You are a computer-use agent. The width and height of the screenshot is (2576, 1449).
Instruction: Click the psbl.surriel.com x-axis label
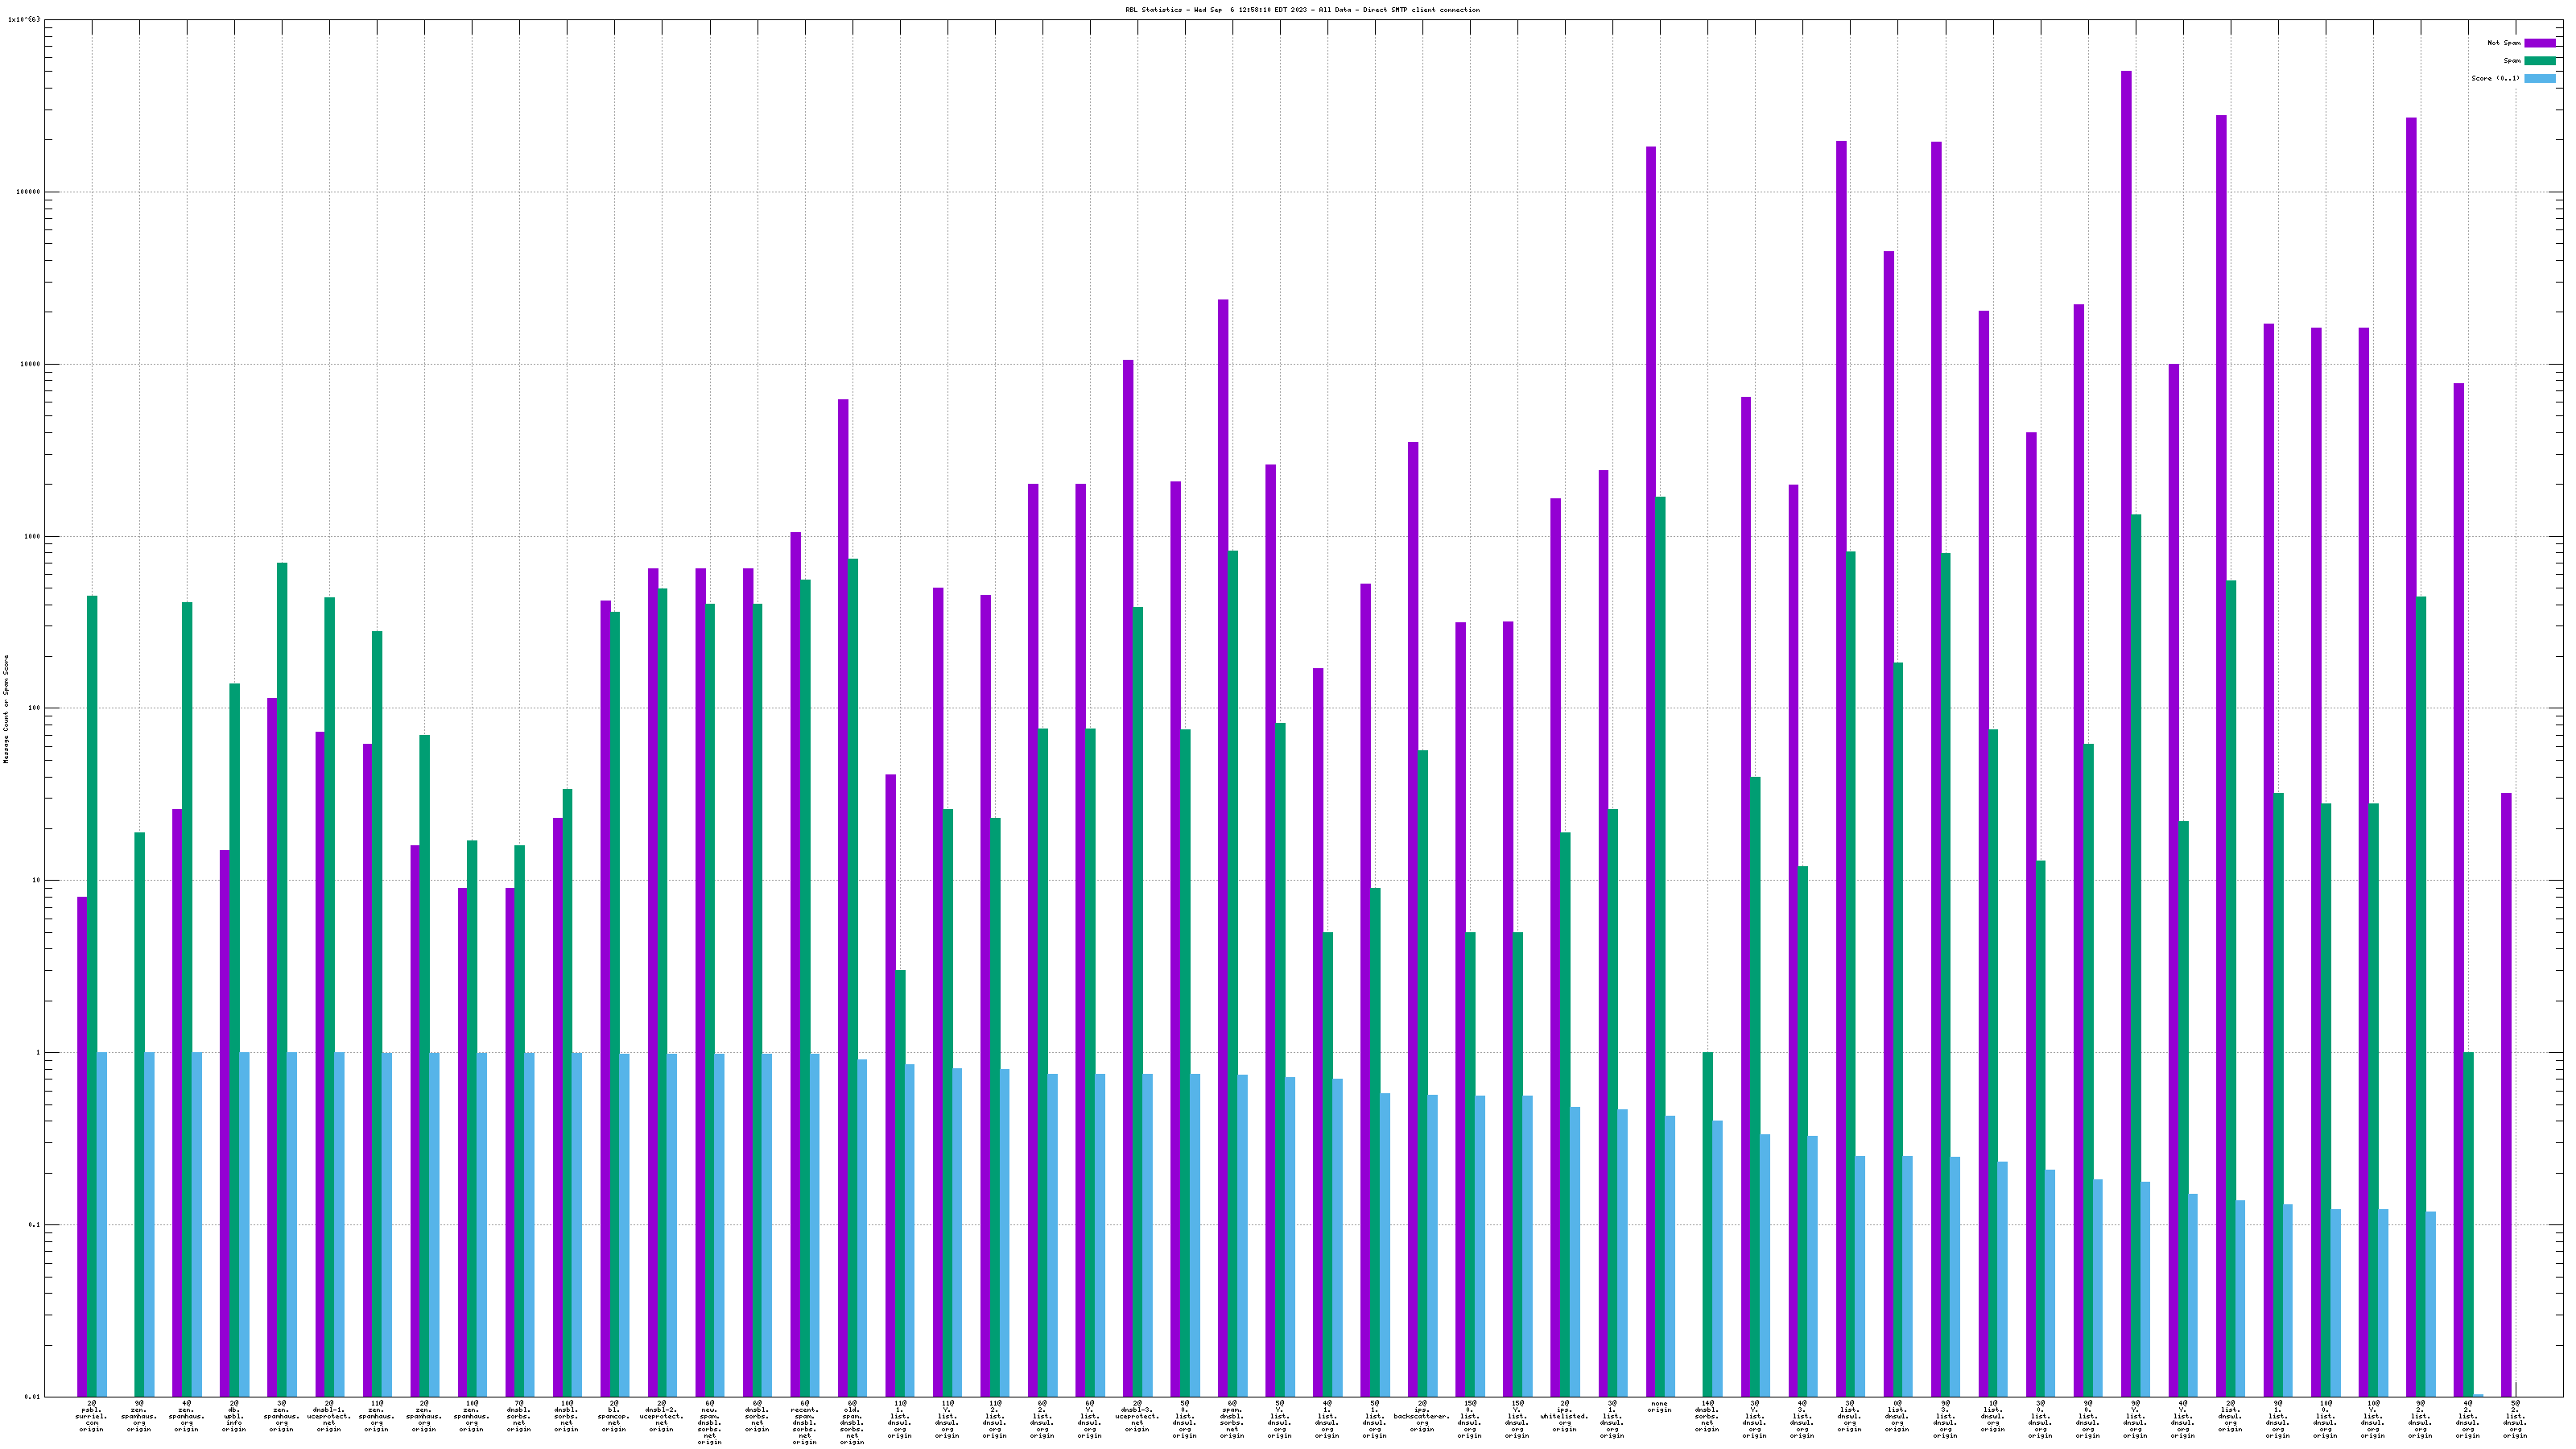click(91, 1416)
